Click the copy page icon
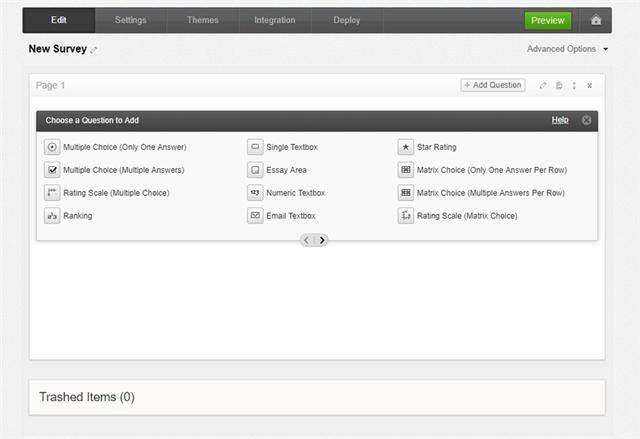 559,86
